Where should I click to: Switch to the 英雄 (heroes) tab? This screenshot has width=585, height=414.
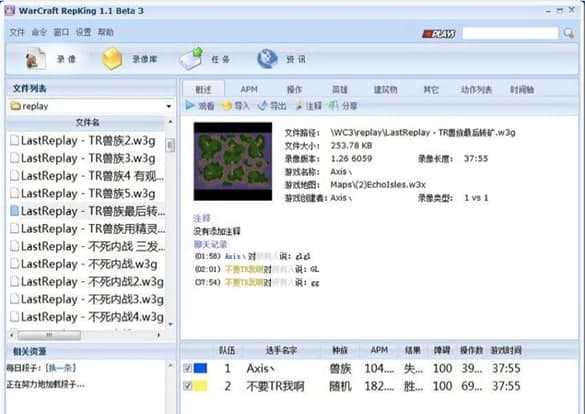pyautogui.click(x=340, y=90)
